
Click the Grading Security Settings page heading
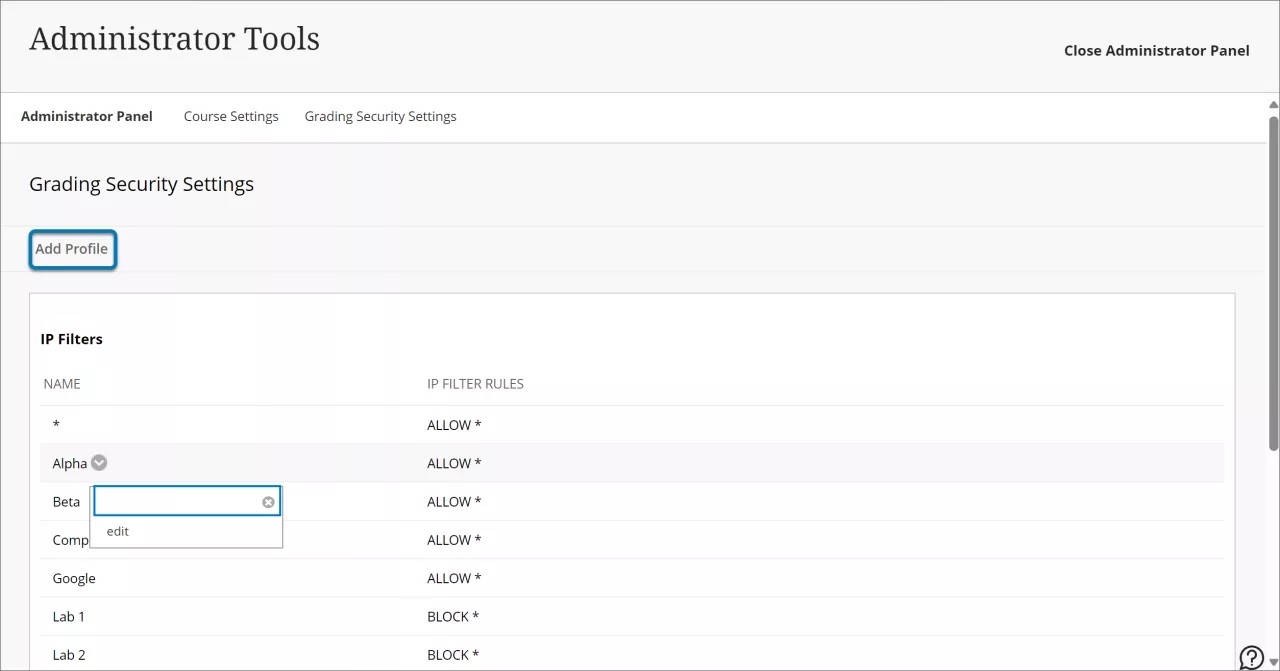point(141,184)
